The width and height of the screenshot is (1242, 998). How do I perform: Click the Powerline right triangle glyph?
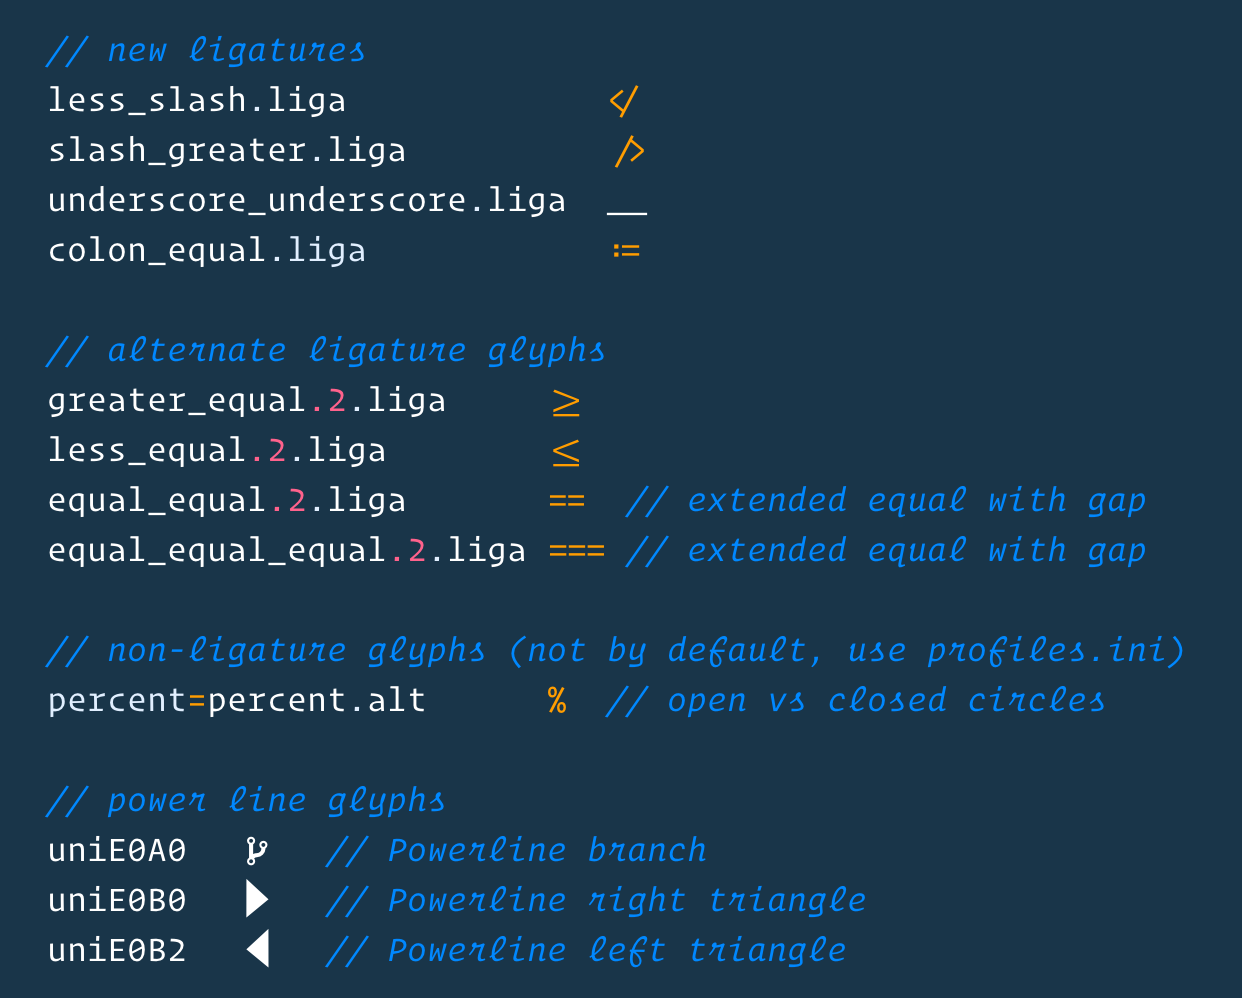click(257, 899)
